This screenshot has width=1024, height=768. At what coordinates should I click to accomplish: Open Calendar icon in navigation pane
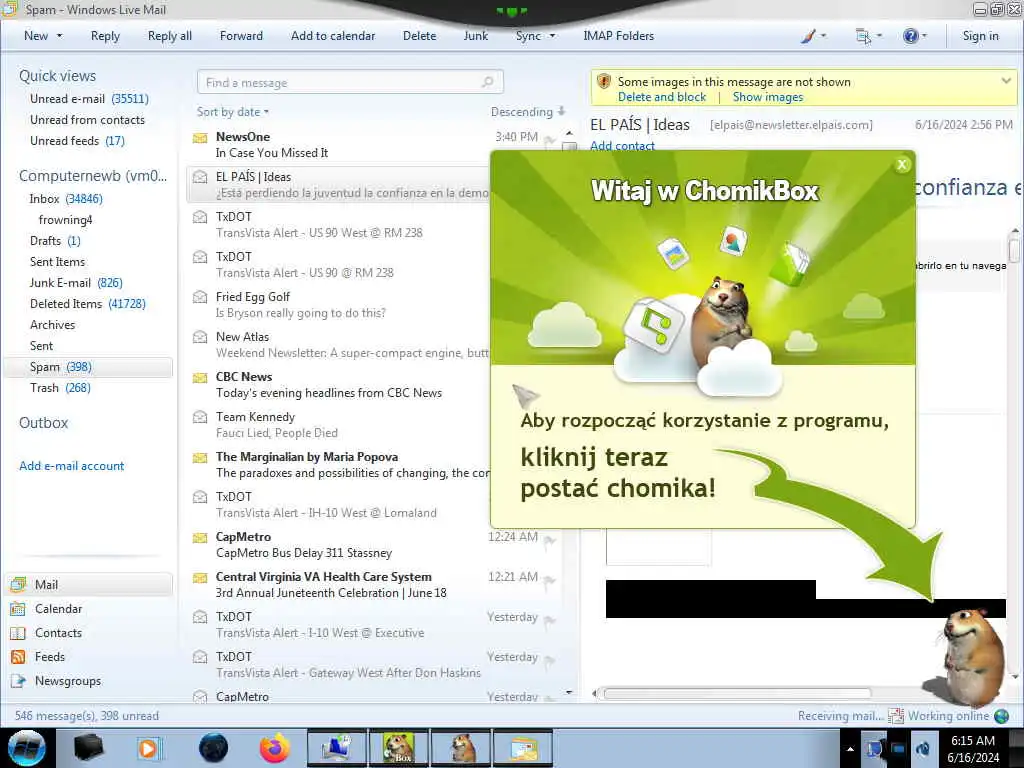pyautogui.click(x=18, y=609)
